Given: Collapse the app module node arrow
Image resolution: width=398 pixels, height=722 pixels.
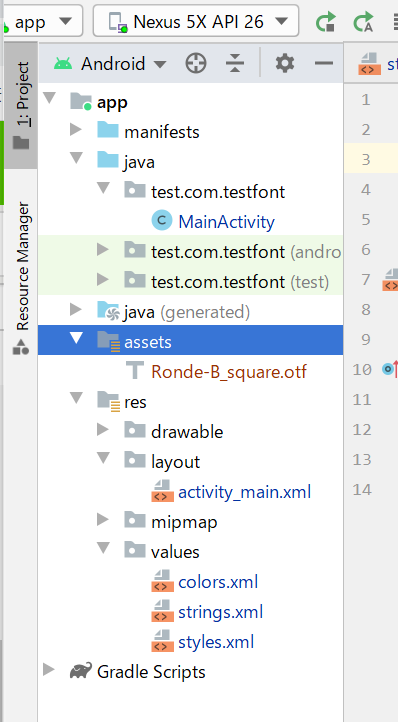Looking at the screenshot, I should click(x=49, y=98).
